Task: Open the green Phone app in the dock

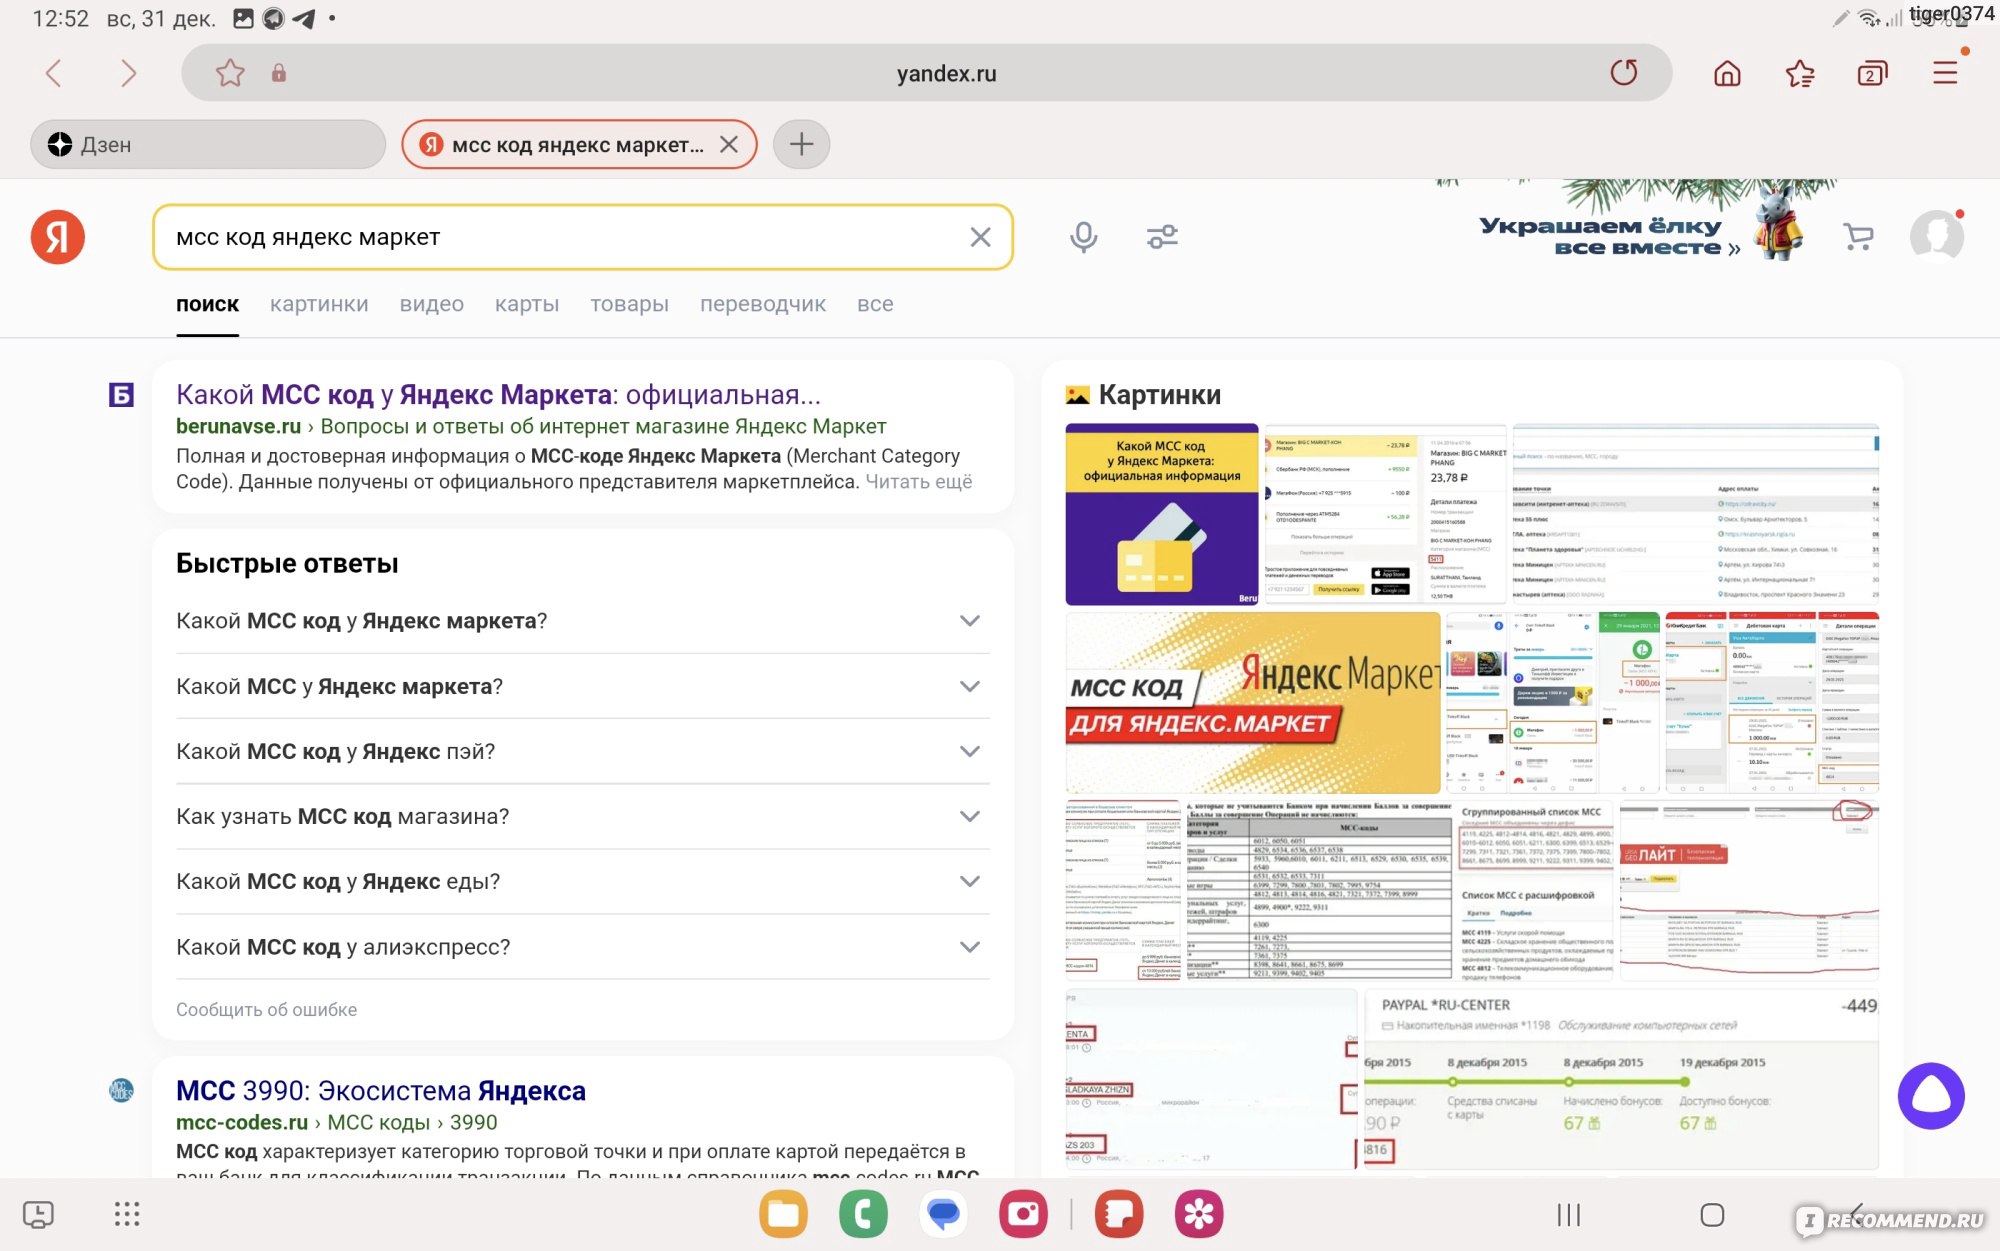Action: point(863,1214)
